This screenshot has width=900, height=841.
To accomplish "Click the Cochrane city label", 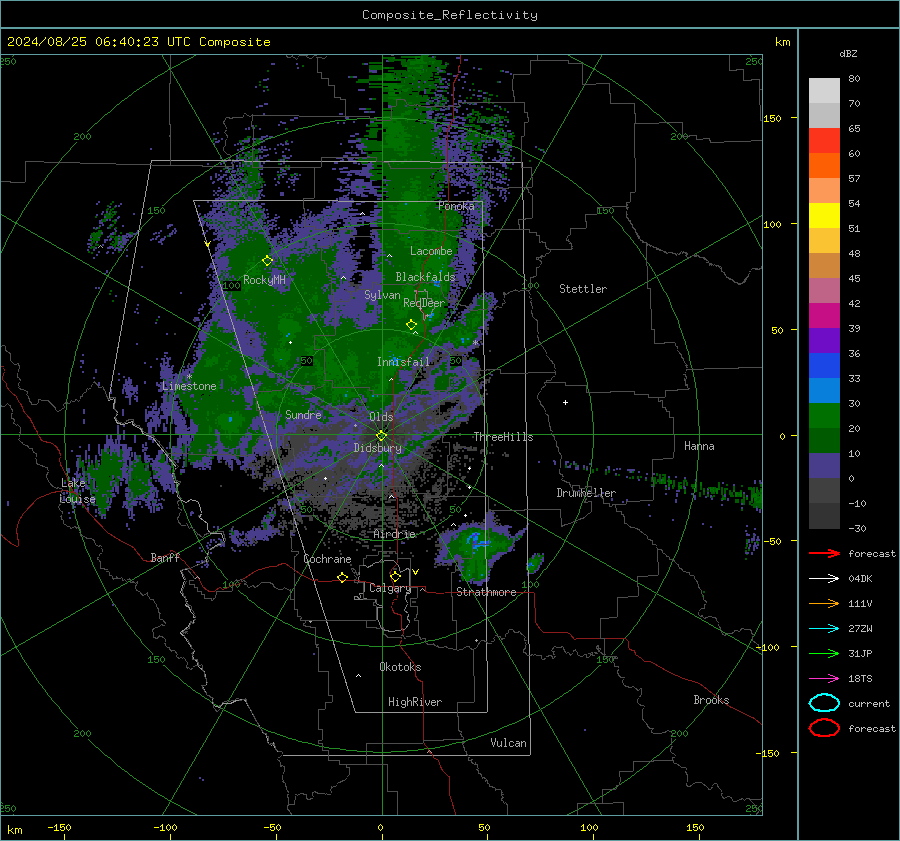I will point(327,559).
